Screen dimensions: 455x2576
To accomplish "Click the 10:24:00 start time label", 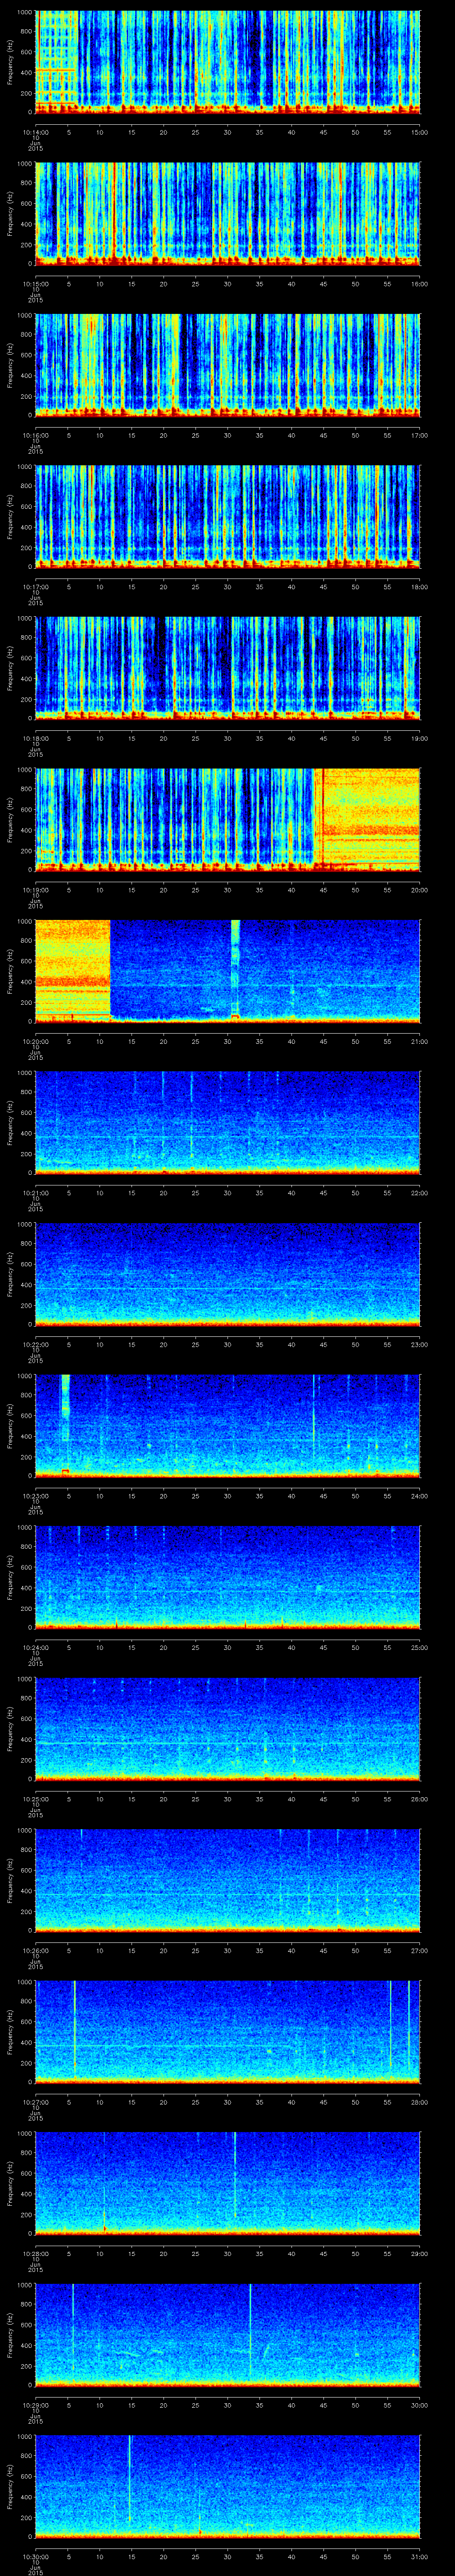I will point(36,1647).
